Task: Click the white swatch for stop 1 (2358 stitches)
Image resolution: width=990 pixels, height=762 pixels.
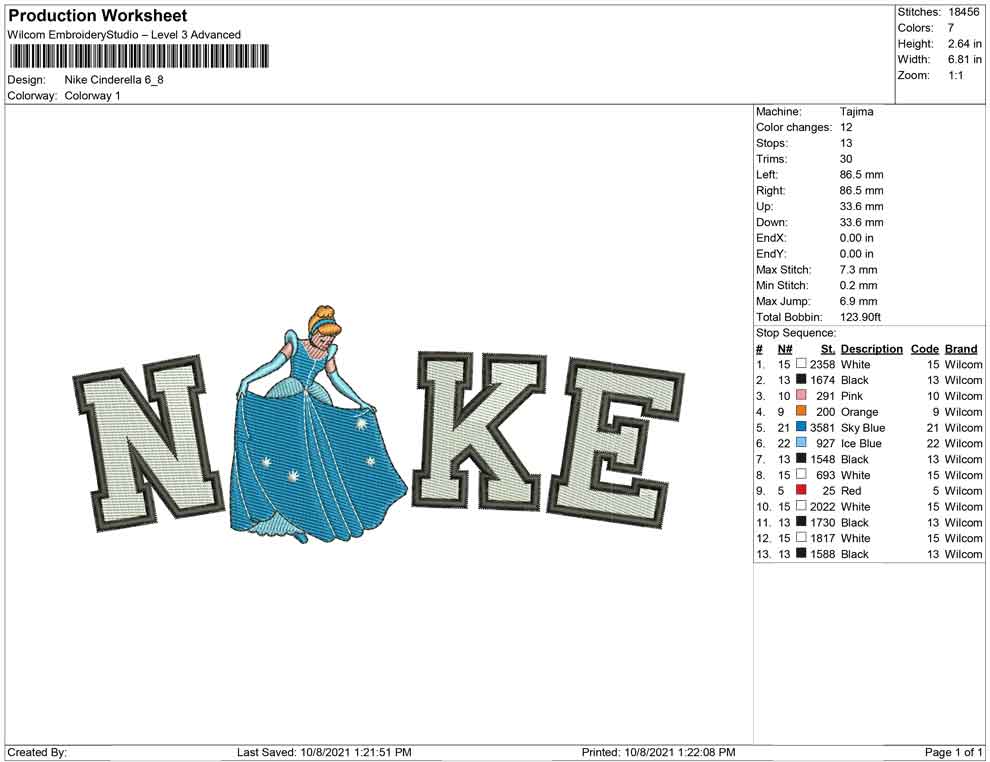Action: point(801,364)
